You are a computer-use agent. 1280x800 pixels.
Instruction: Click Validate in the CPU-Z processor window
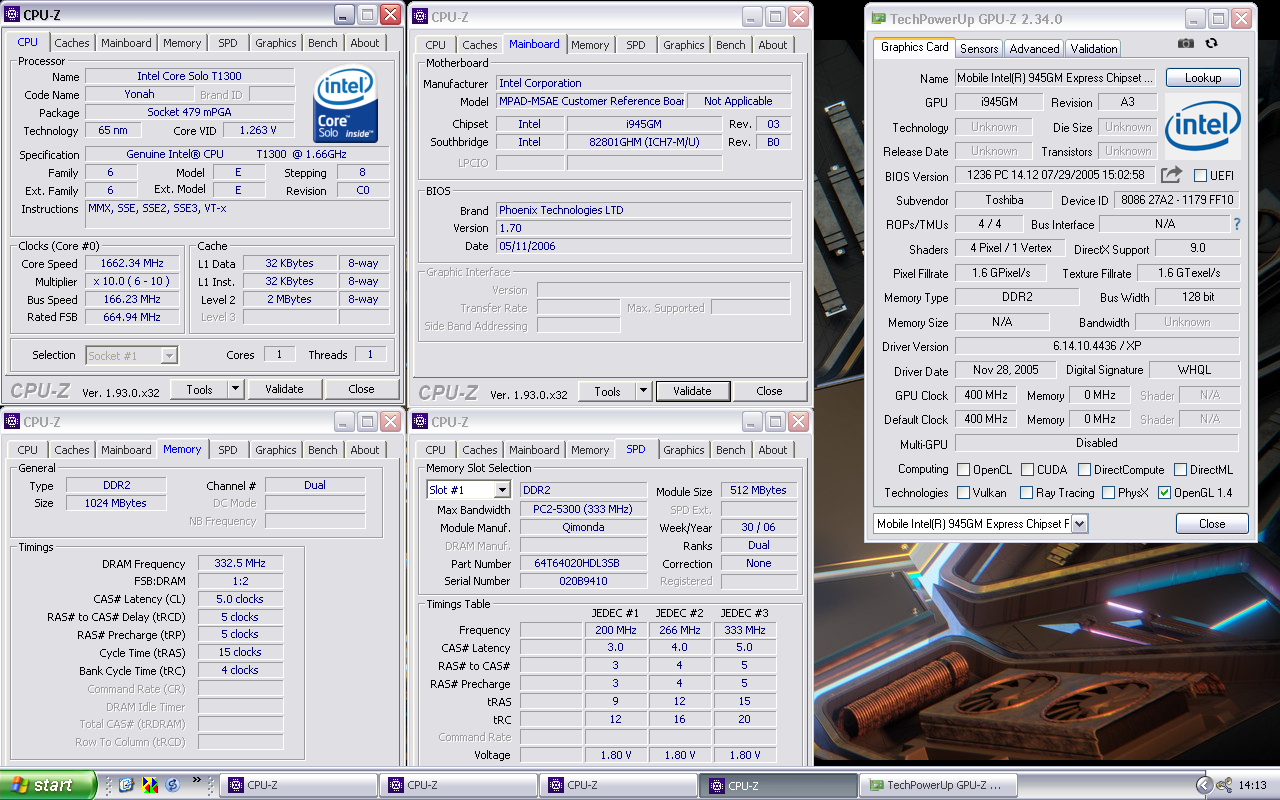point(284,389)
